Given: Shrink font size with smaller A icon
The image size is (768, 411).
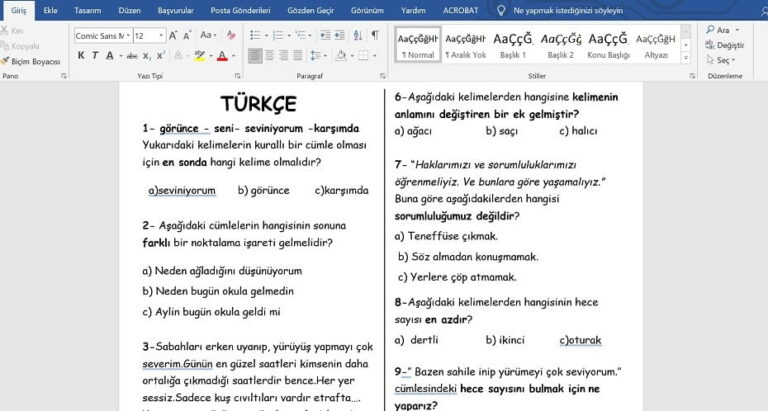Looking at the screenshot, I should (x=187, y=35).
